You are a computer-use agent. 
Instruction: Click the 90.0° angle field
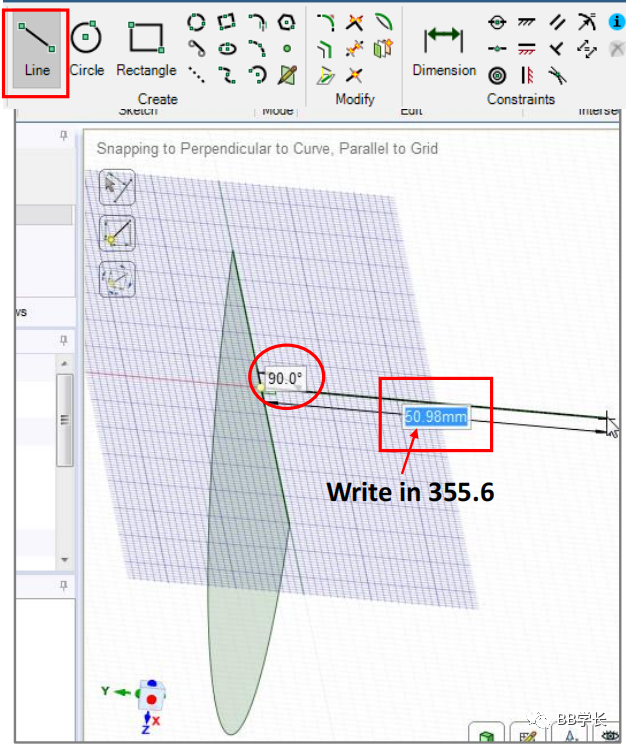[x=284, y=379]
